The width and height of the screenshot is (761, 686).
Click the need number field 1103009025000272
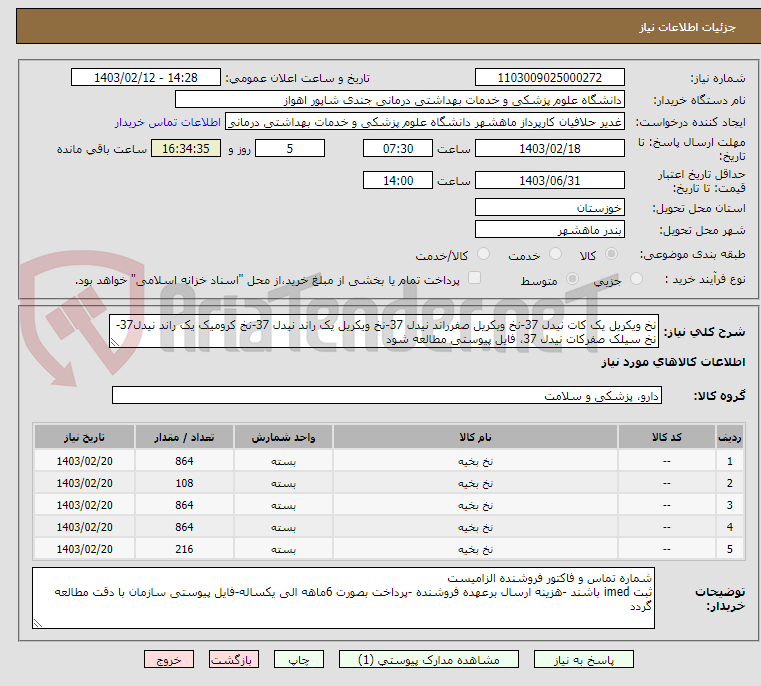point(549,78)
